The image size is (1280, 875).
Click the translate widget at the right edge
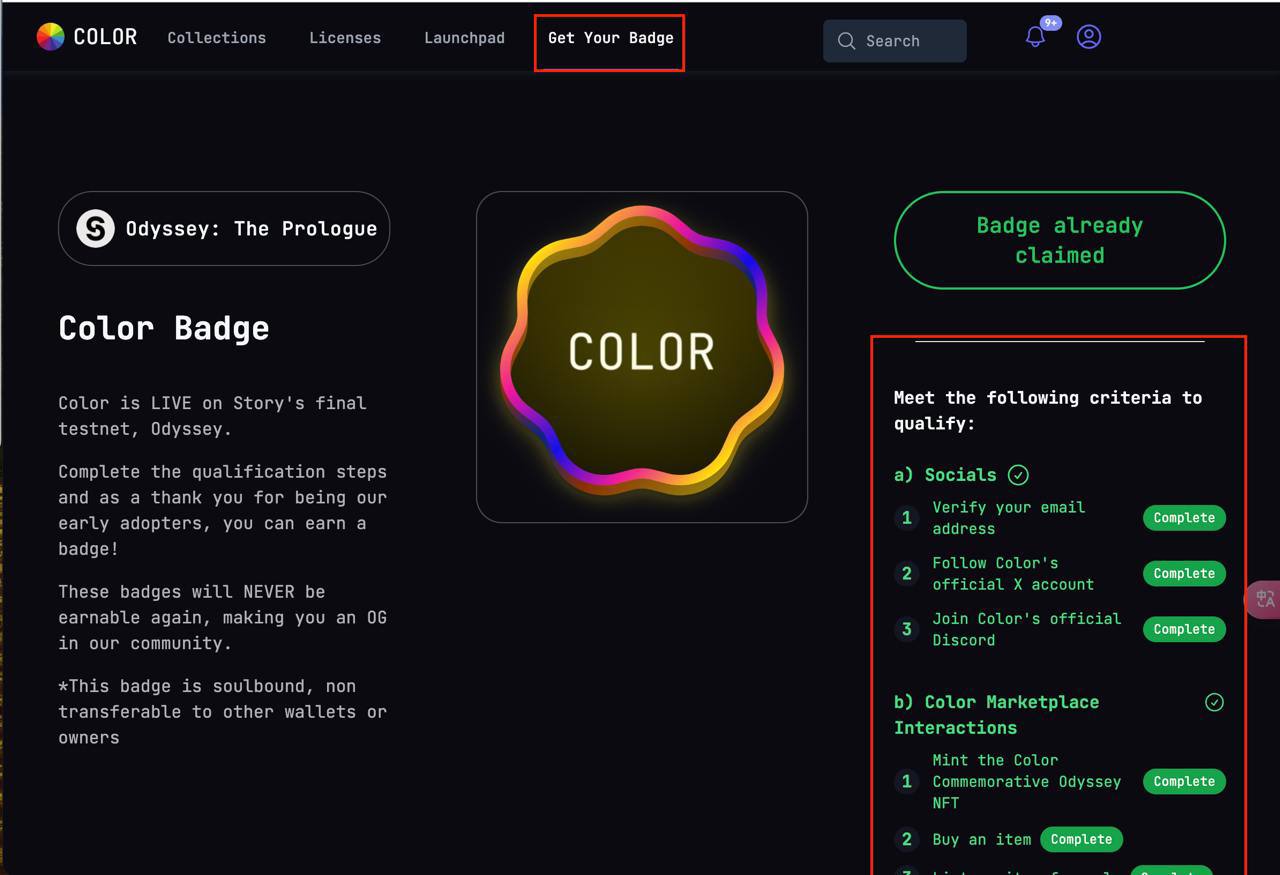1264,599
